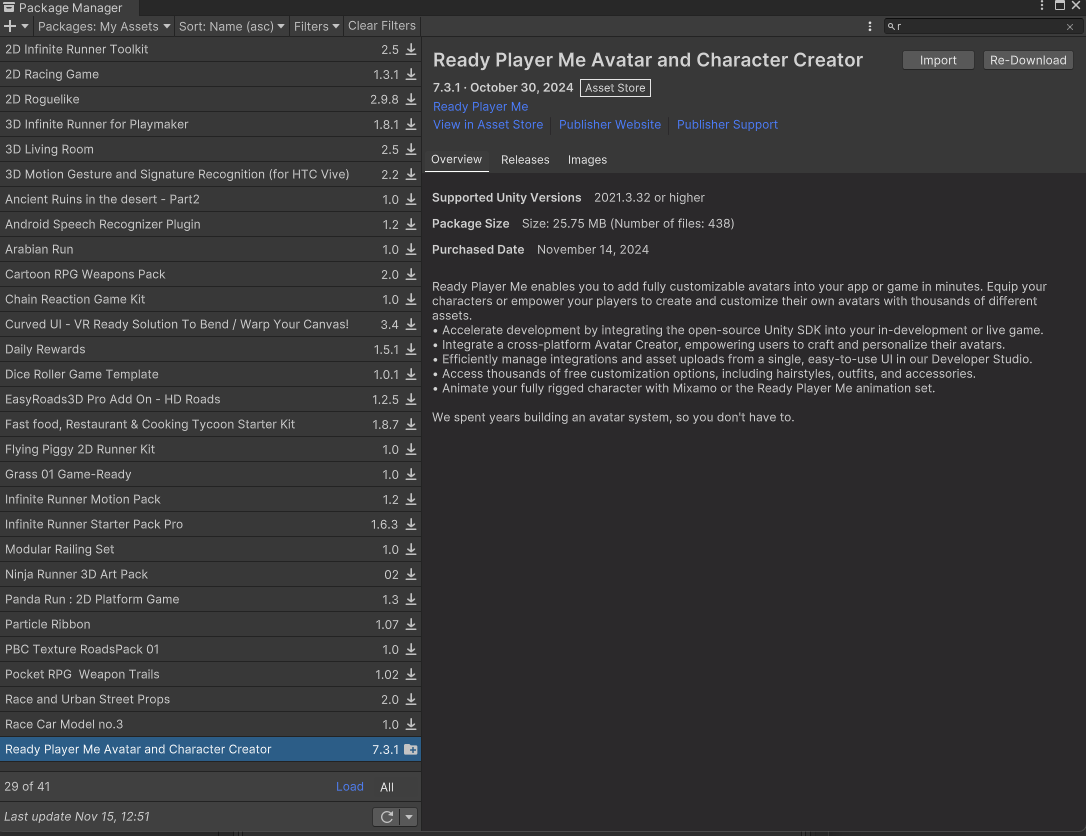
Task: Download Ancient Ruins in the desert - Part2
Action: (411, 199)
